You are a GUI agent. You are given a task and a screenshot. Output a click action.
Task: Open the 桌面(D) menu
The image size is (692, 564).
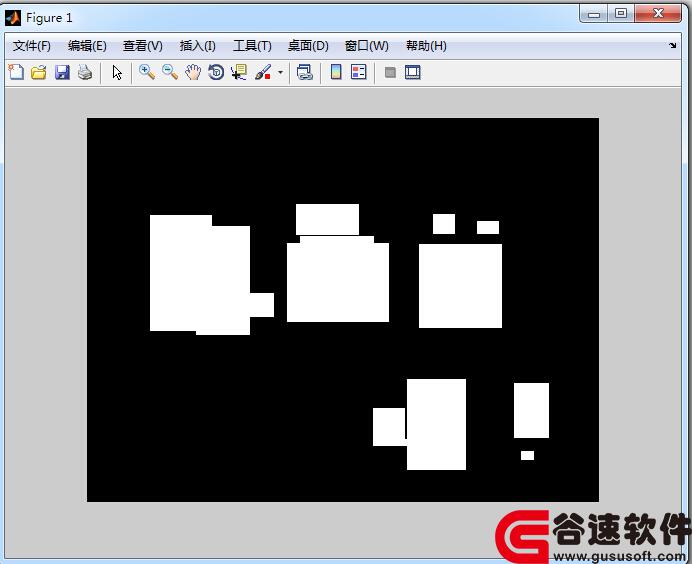[x=308, y=46]
